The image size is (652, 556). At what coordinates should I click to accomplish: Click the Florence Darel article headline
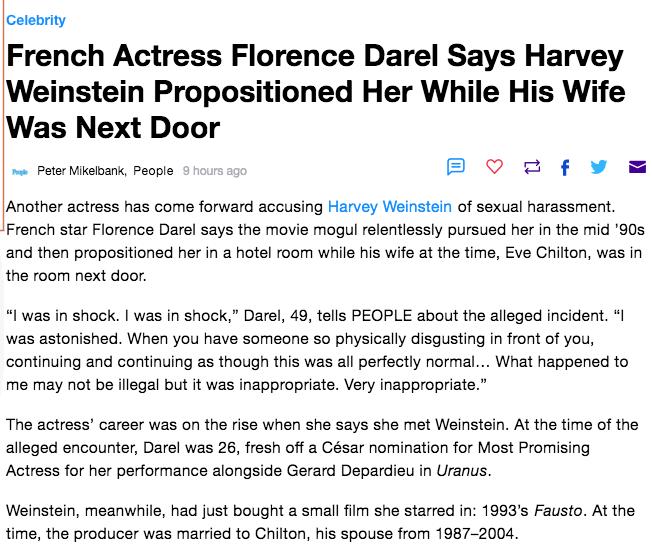point(315,91)
